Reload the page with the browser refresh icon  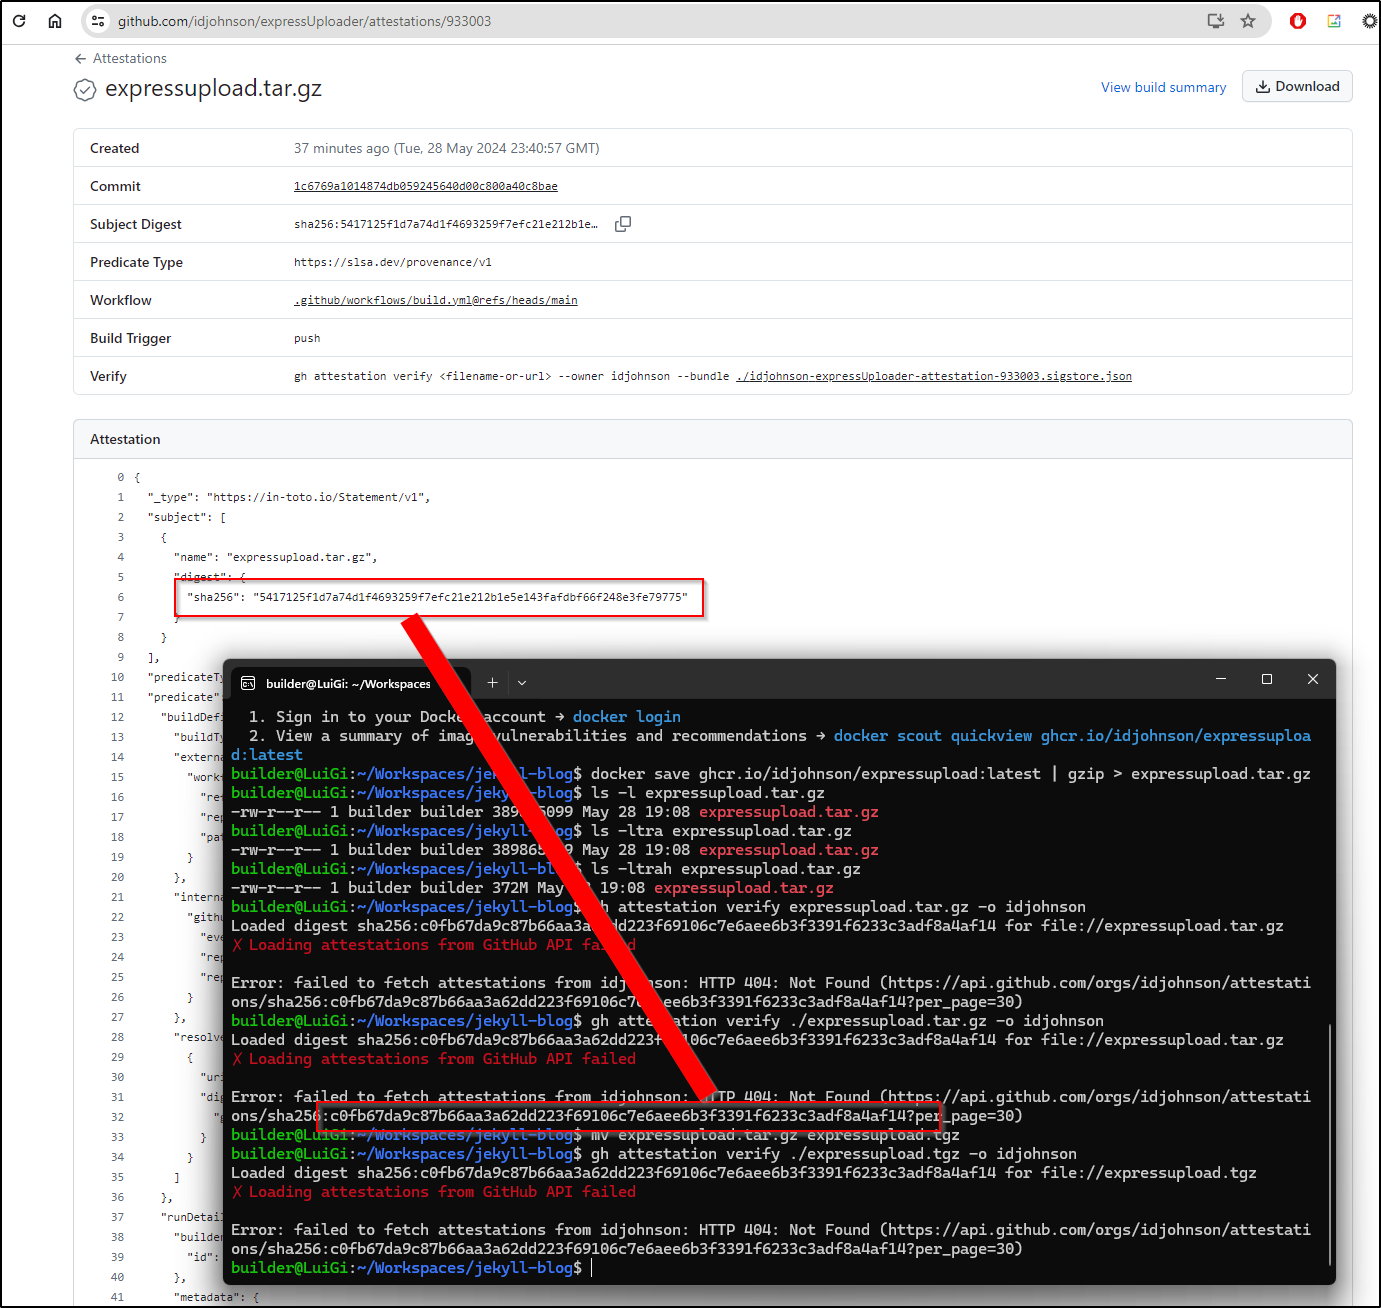(19, 21)
